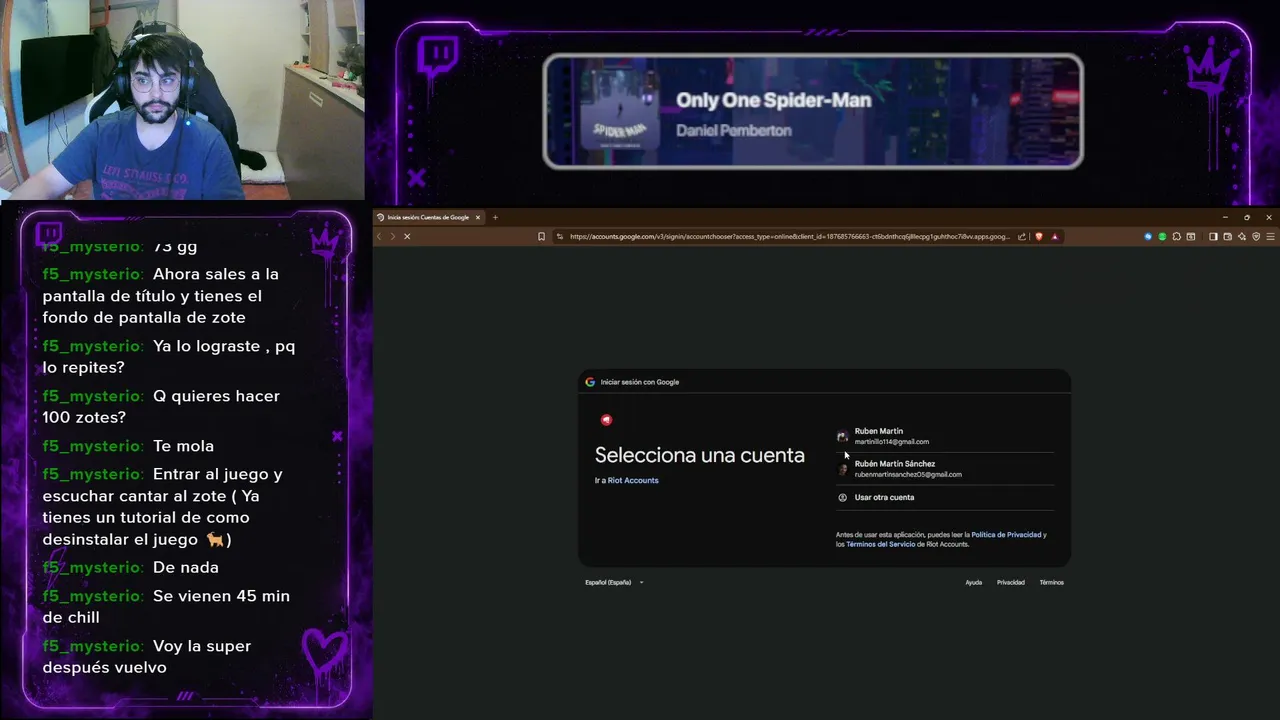Viewport: 1280px width, 720px height.
Task: Select 'Usar otra cuenta' option
Action: tap(945, 497)
